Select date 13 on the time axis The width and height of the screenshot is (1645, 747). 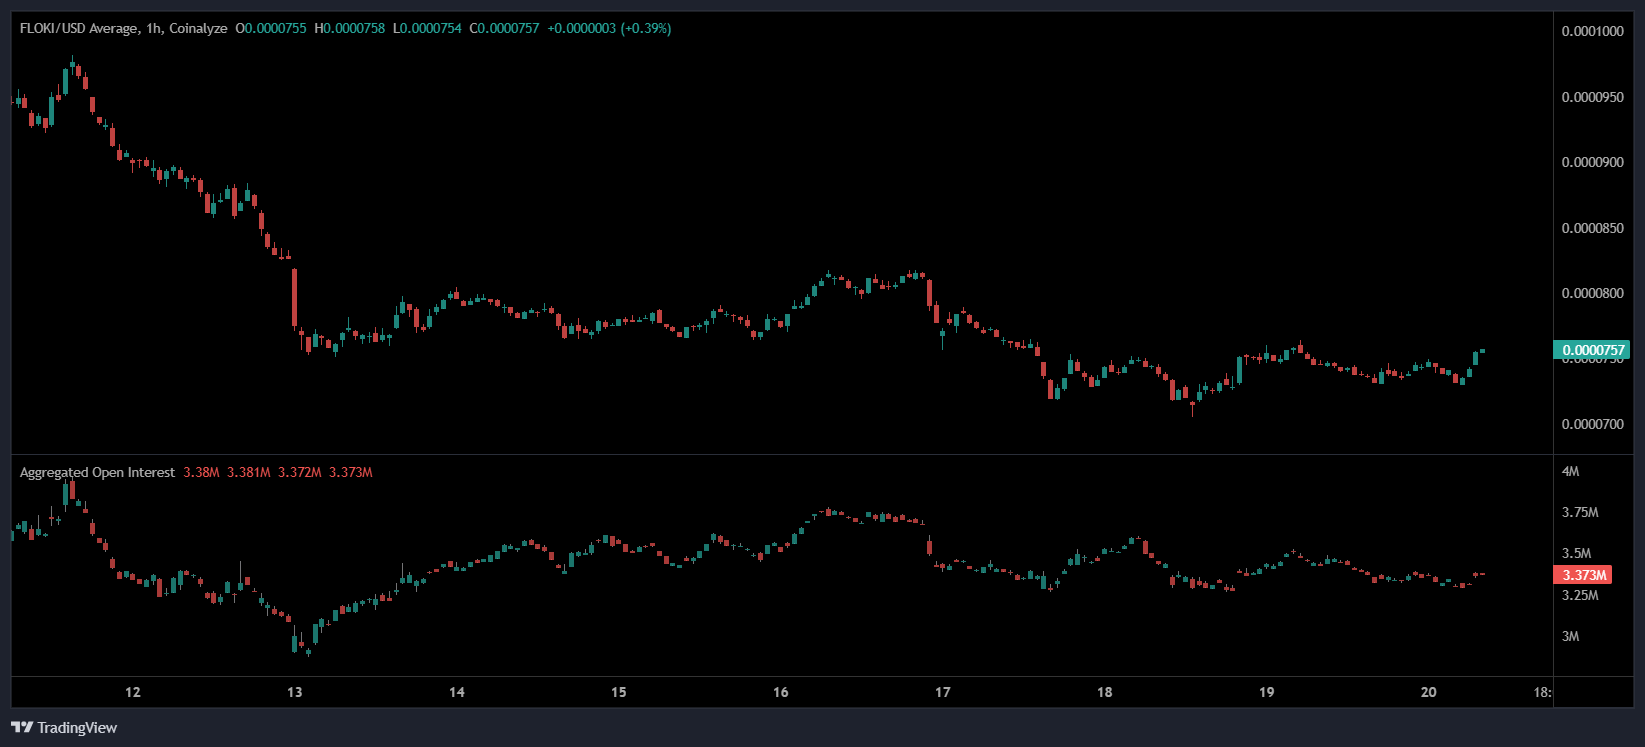pyautogui.click(x=295, y=692)
